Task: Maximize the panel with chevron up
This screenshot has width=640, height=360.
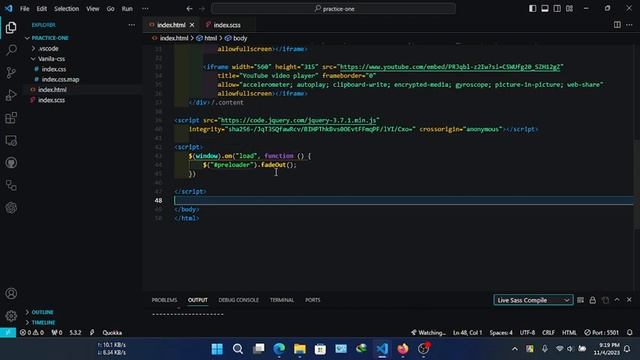Action: pos(617,300)
